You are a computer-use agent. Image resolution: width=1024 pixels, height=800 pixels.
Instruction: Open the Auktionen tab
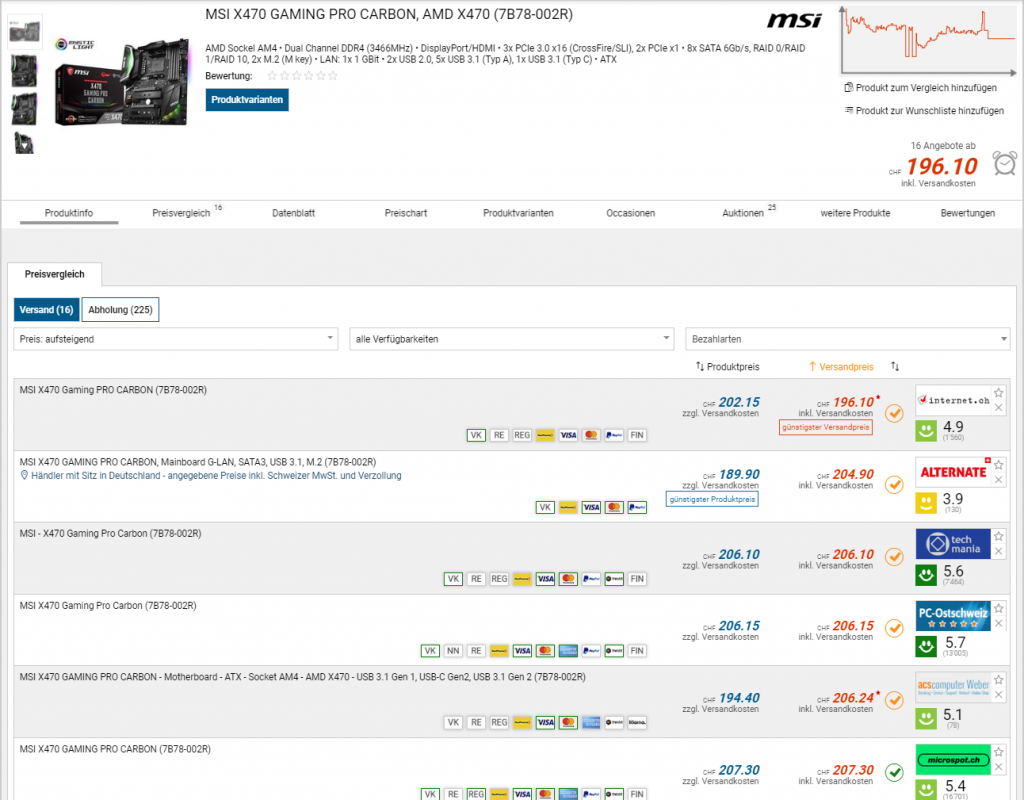point(743,213)
